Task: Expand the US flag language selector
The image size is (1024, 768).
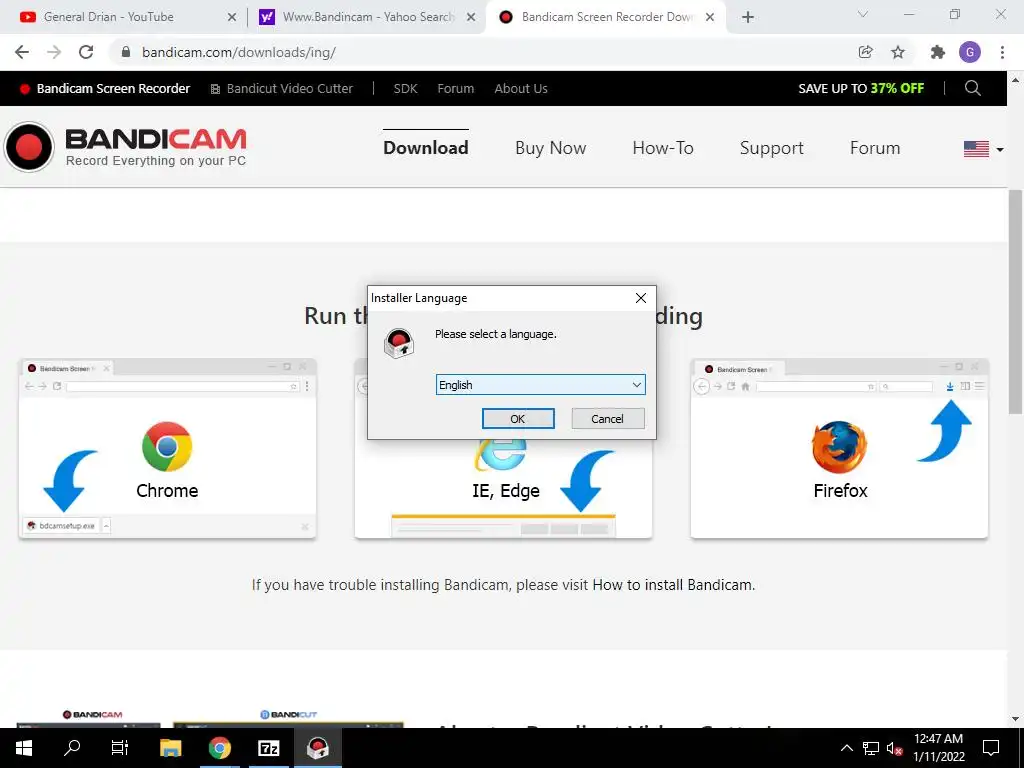Action: coord(983,149)
